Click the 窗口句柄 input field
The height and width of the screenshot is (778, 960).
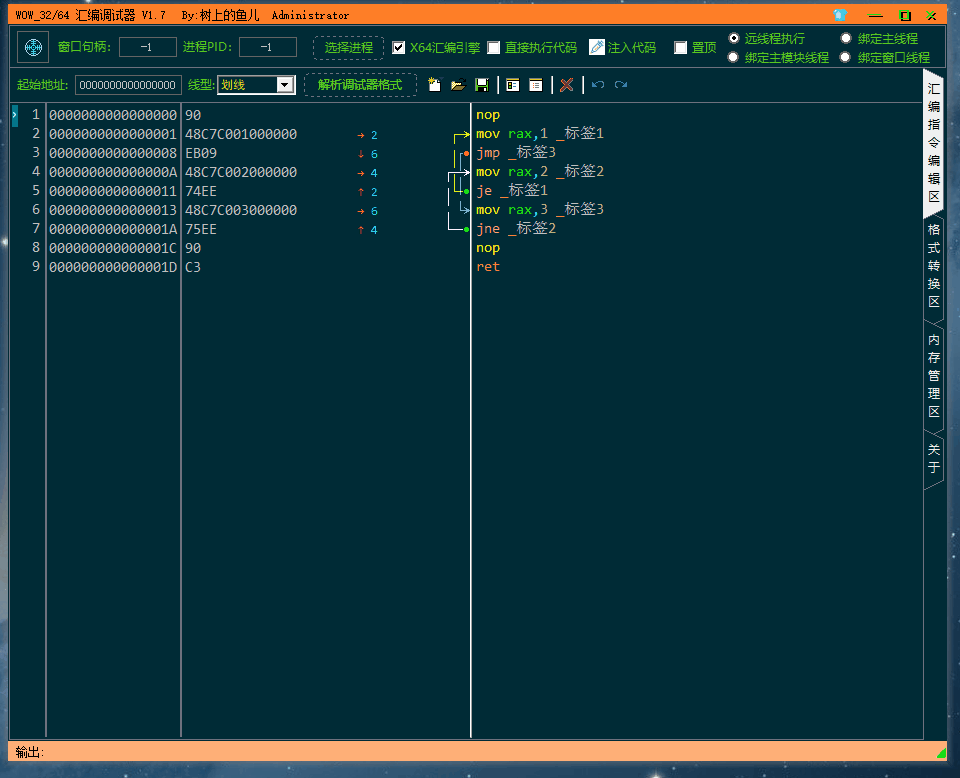[x=148, y=47]
